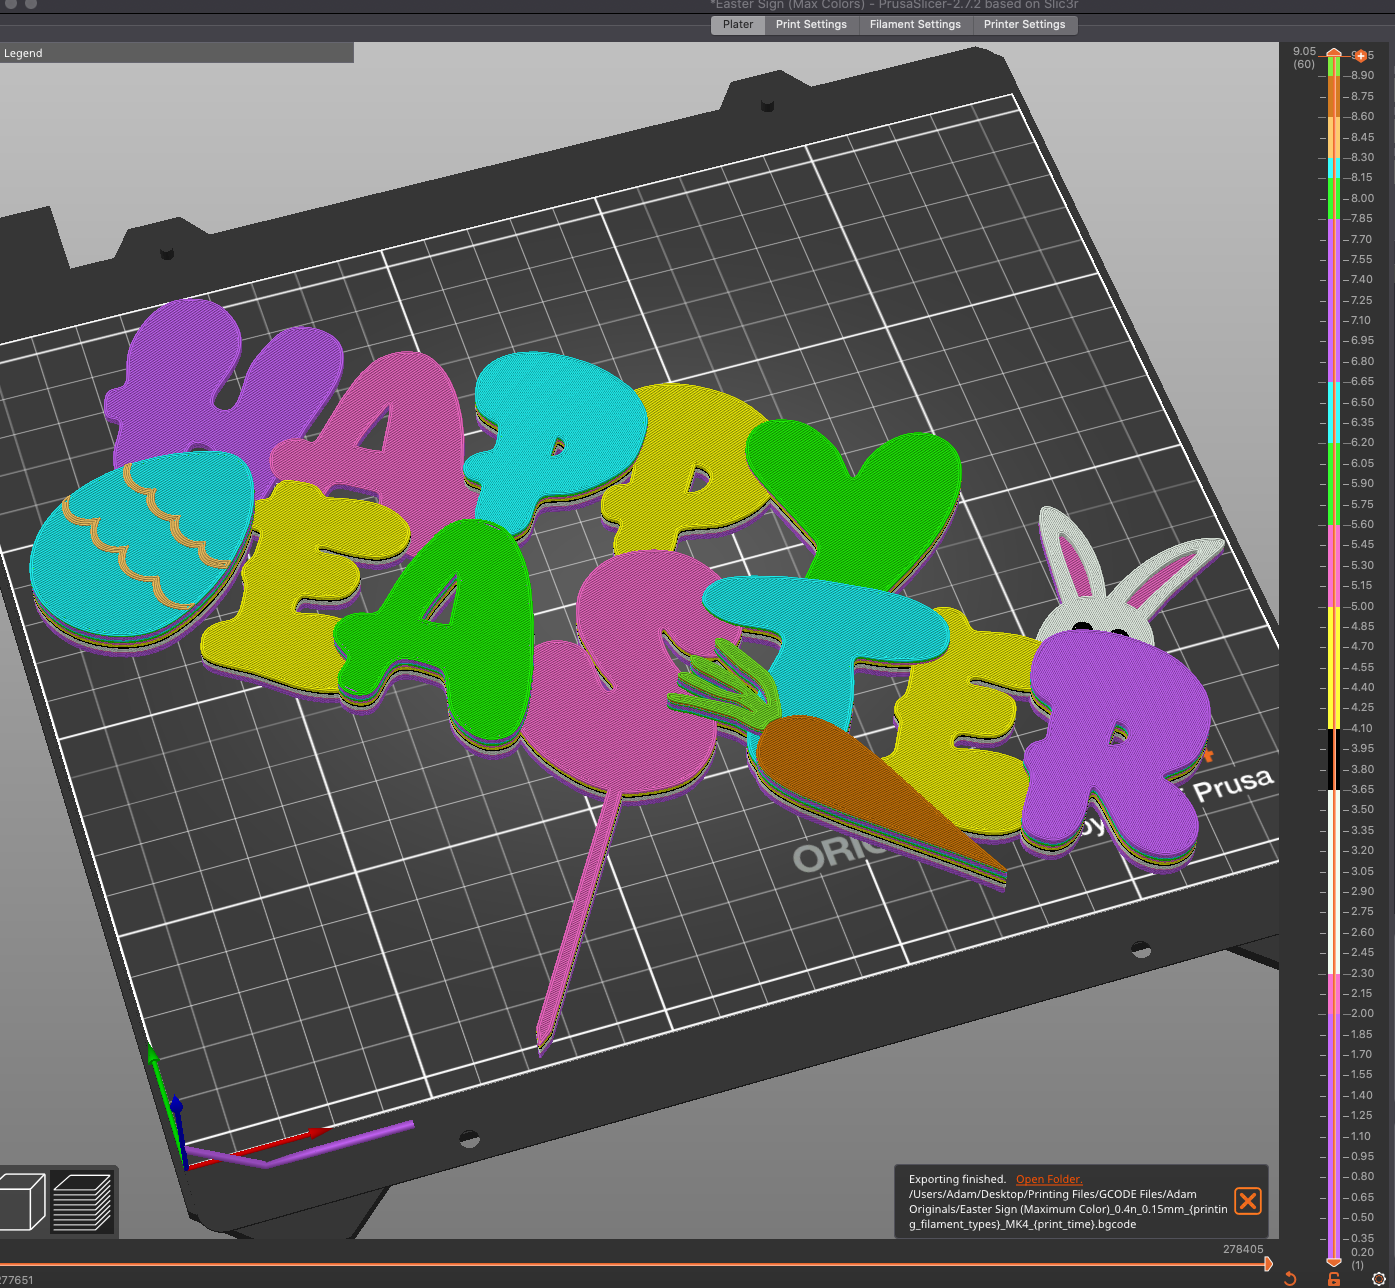Open the Printer Settings tab

coord(1024,25)
